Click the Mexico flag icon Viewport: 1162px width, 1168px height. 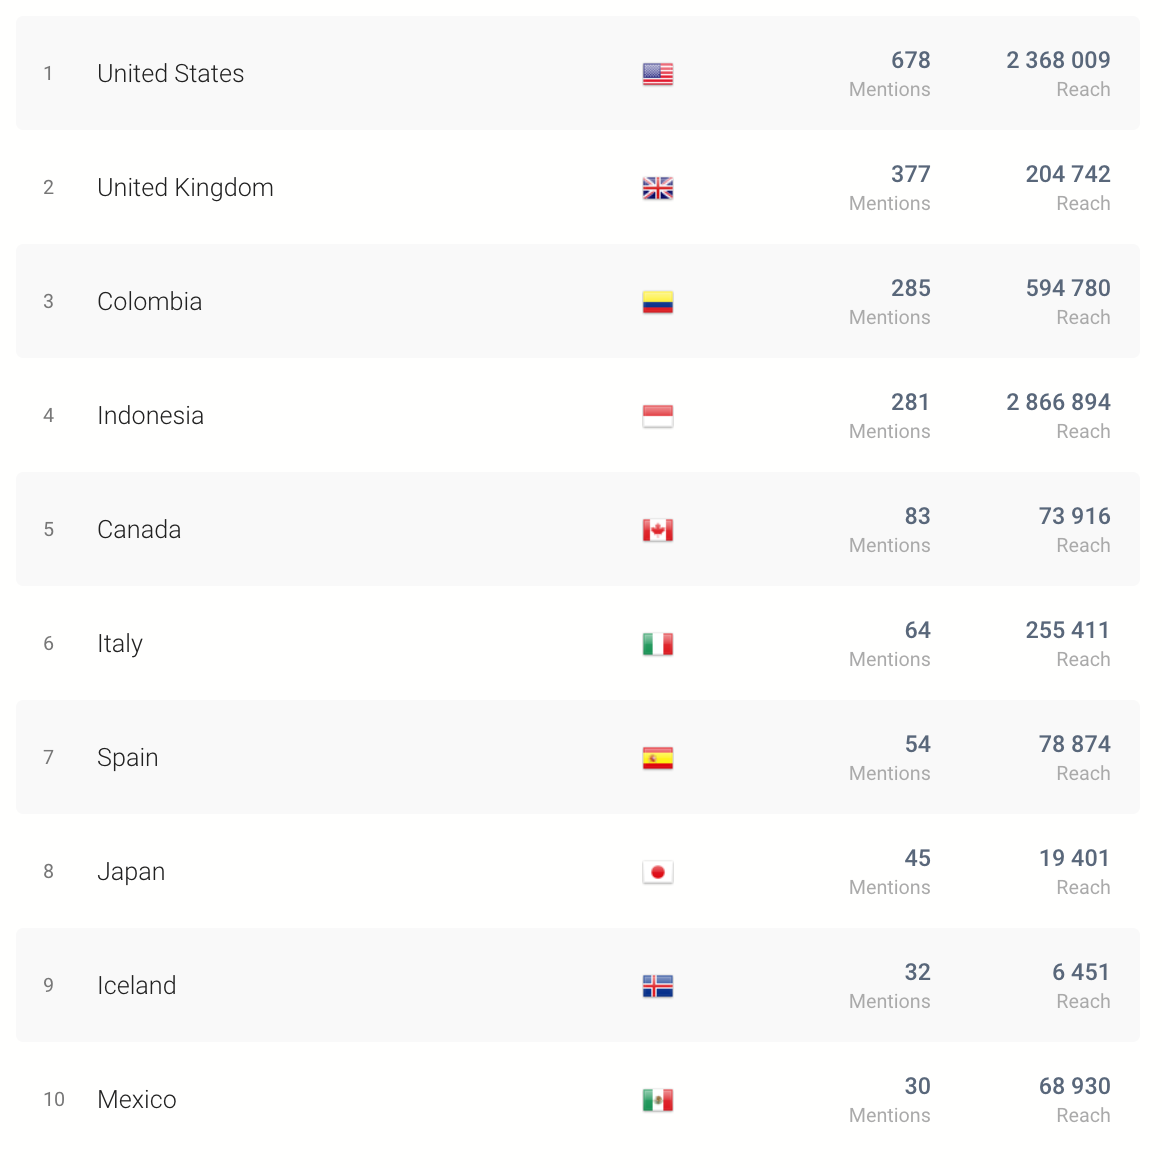pos(658,1099)
